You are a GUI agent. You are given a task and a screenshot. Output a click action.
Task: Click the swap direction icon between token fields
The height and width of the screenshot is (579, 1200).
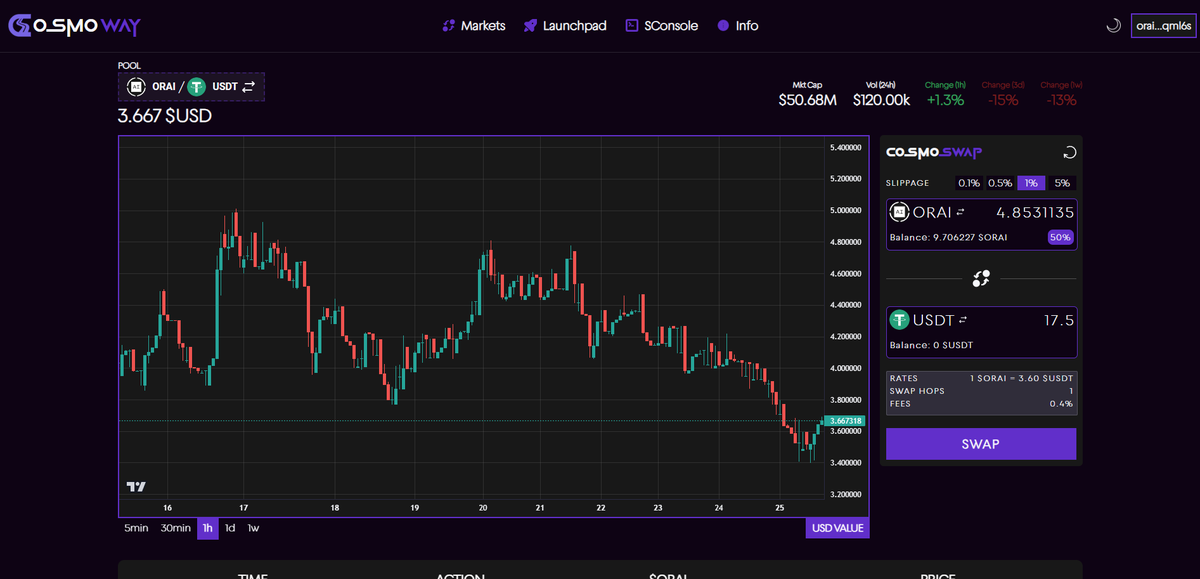tap(981, 278)
